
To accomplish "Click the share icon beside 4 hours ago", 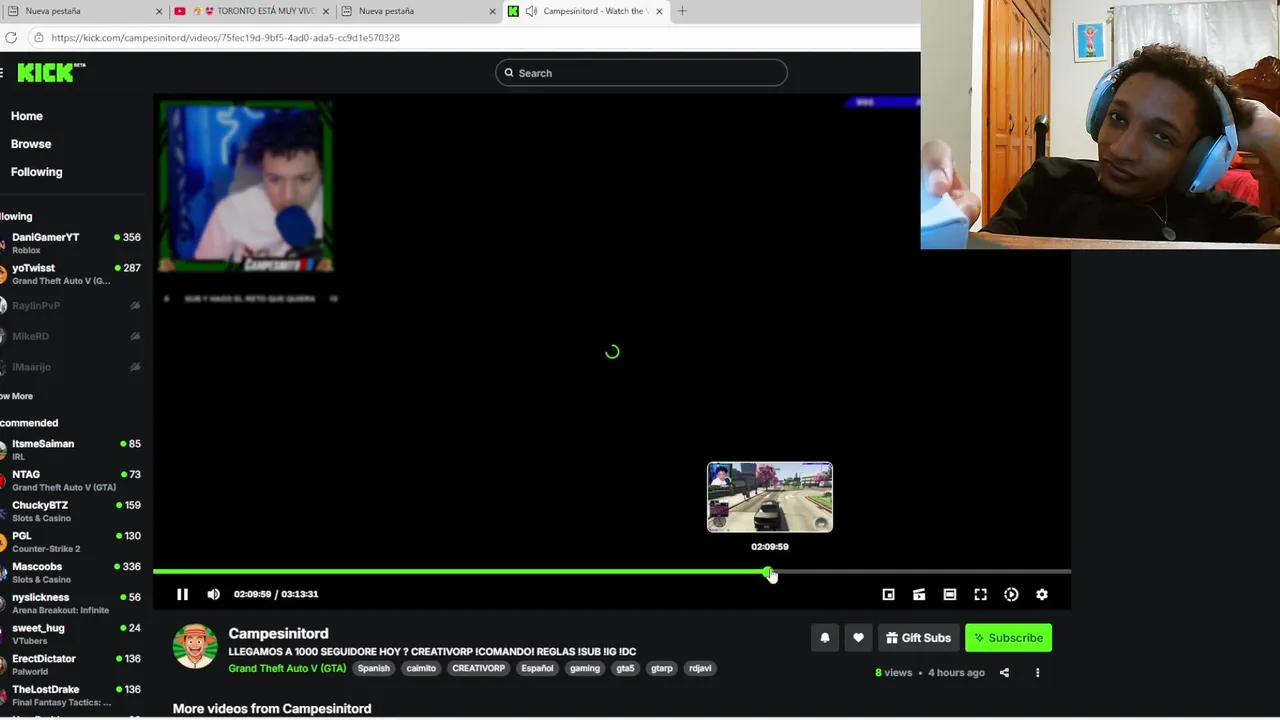I will [1004, 673].
